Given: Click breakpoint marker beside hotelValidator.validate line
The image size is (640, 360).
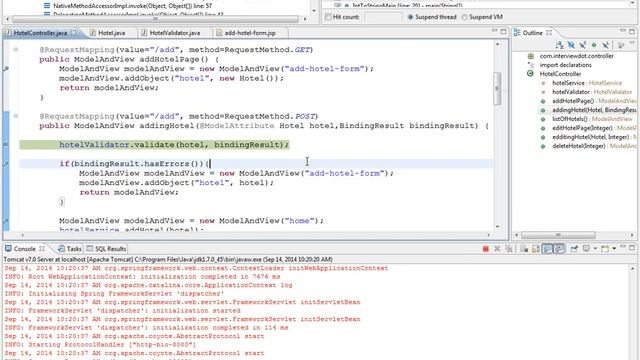Looking at the screenshot, I should click(x=6, y=144).
